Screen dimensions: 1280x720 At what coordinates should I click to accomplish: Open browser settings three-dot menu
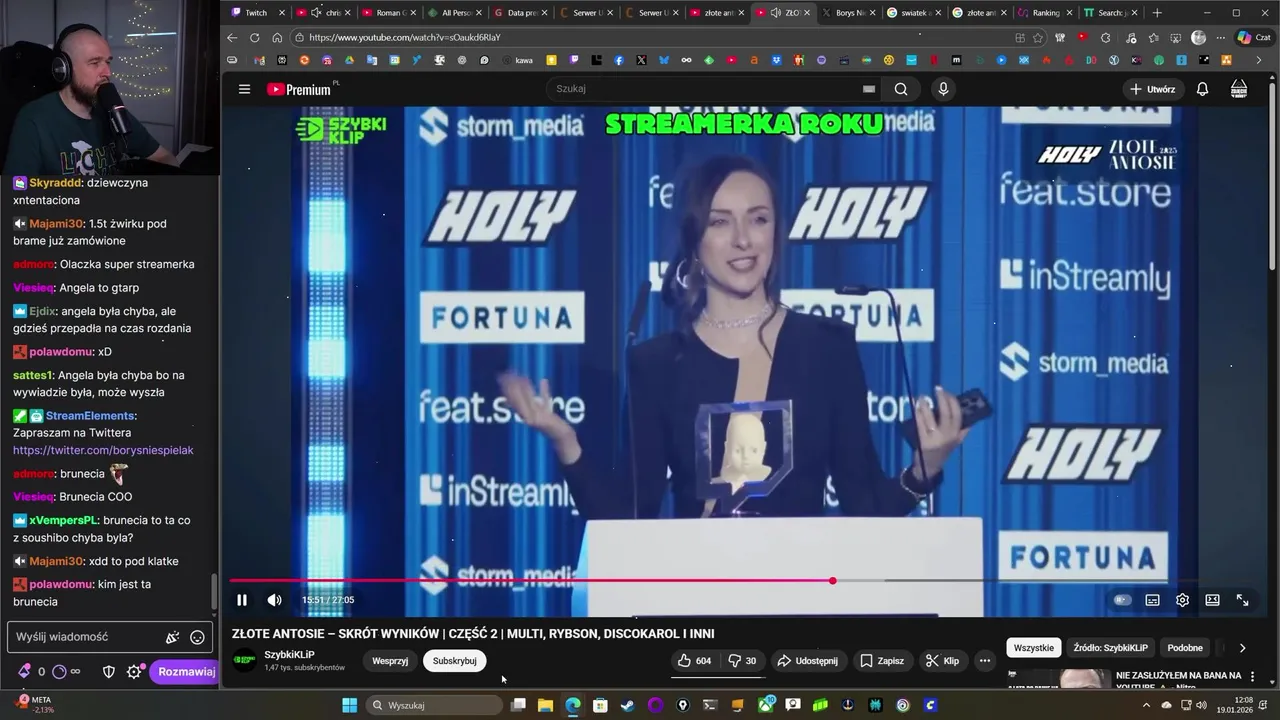pyautogui.click(x=1223, y=38)
